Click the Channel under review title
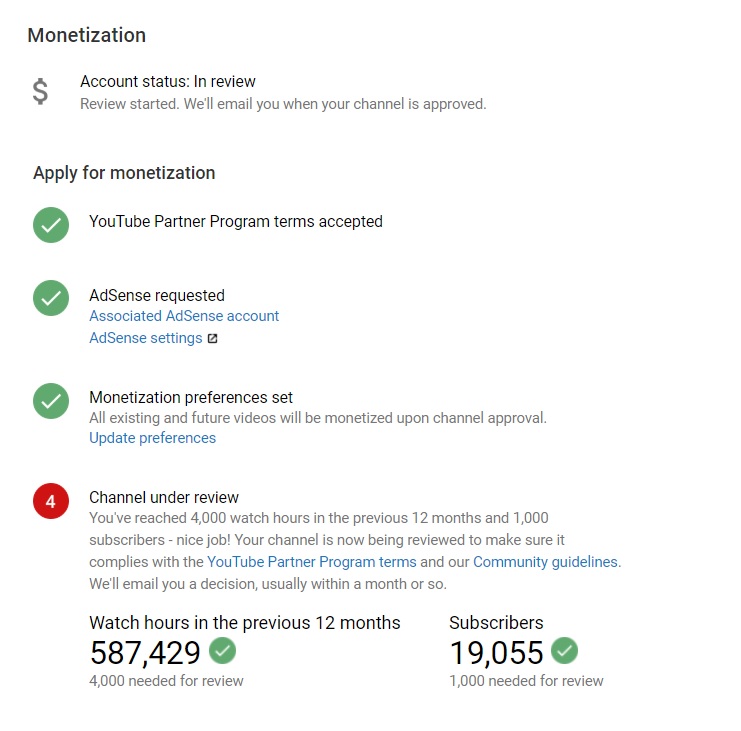The image size is (741, 731). [164, 498]
